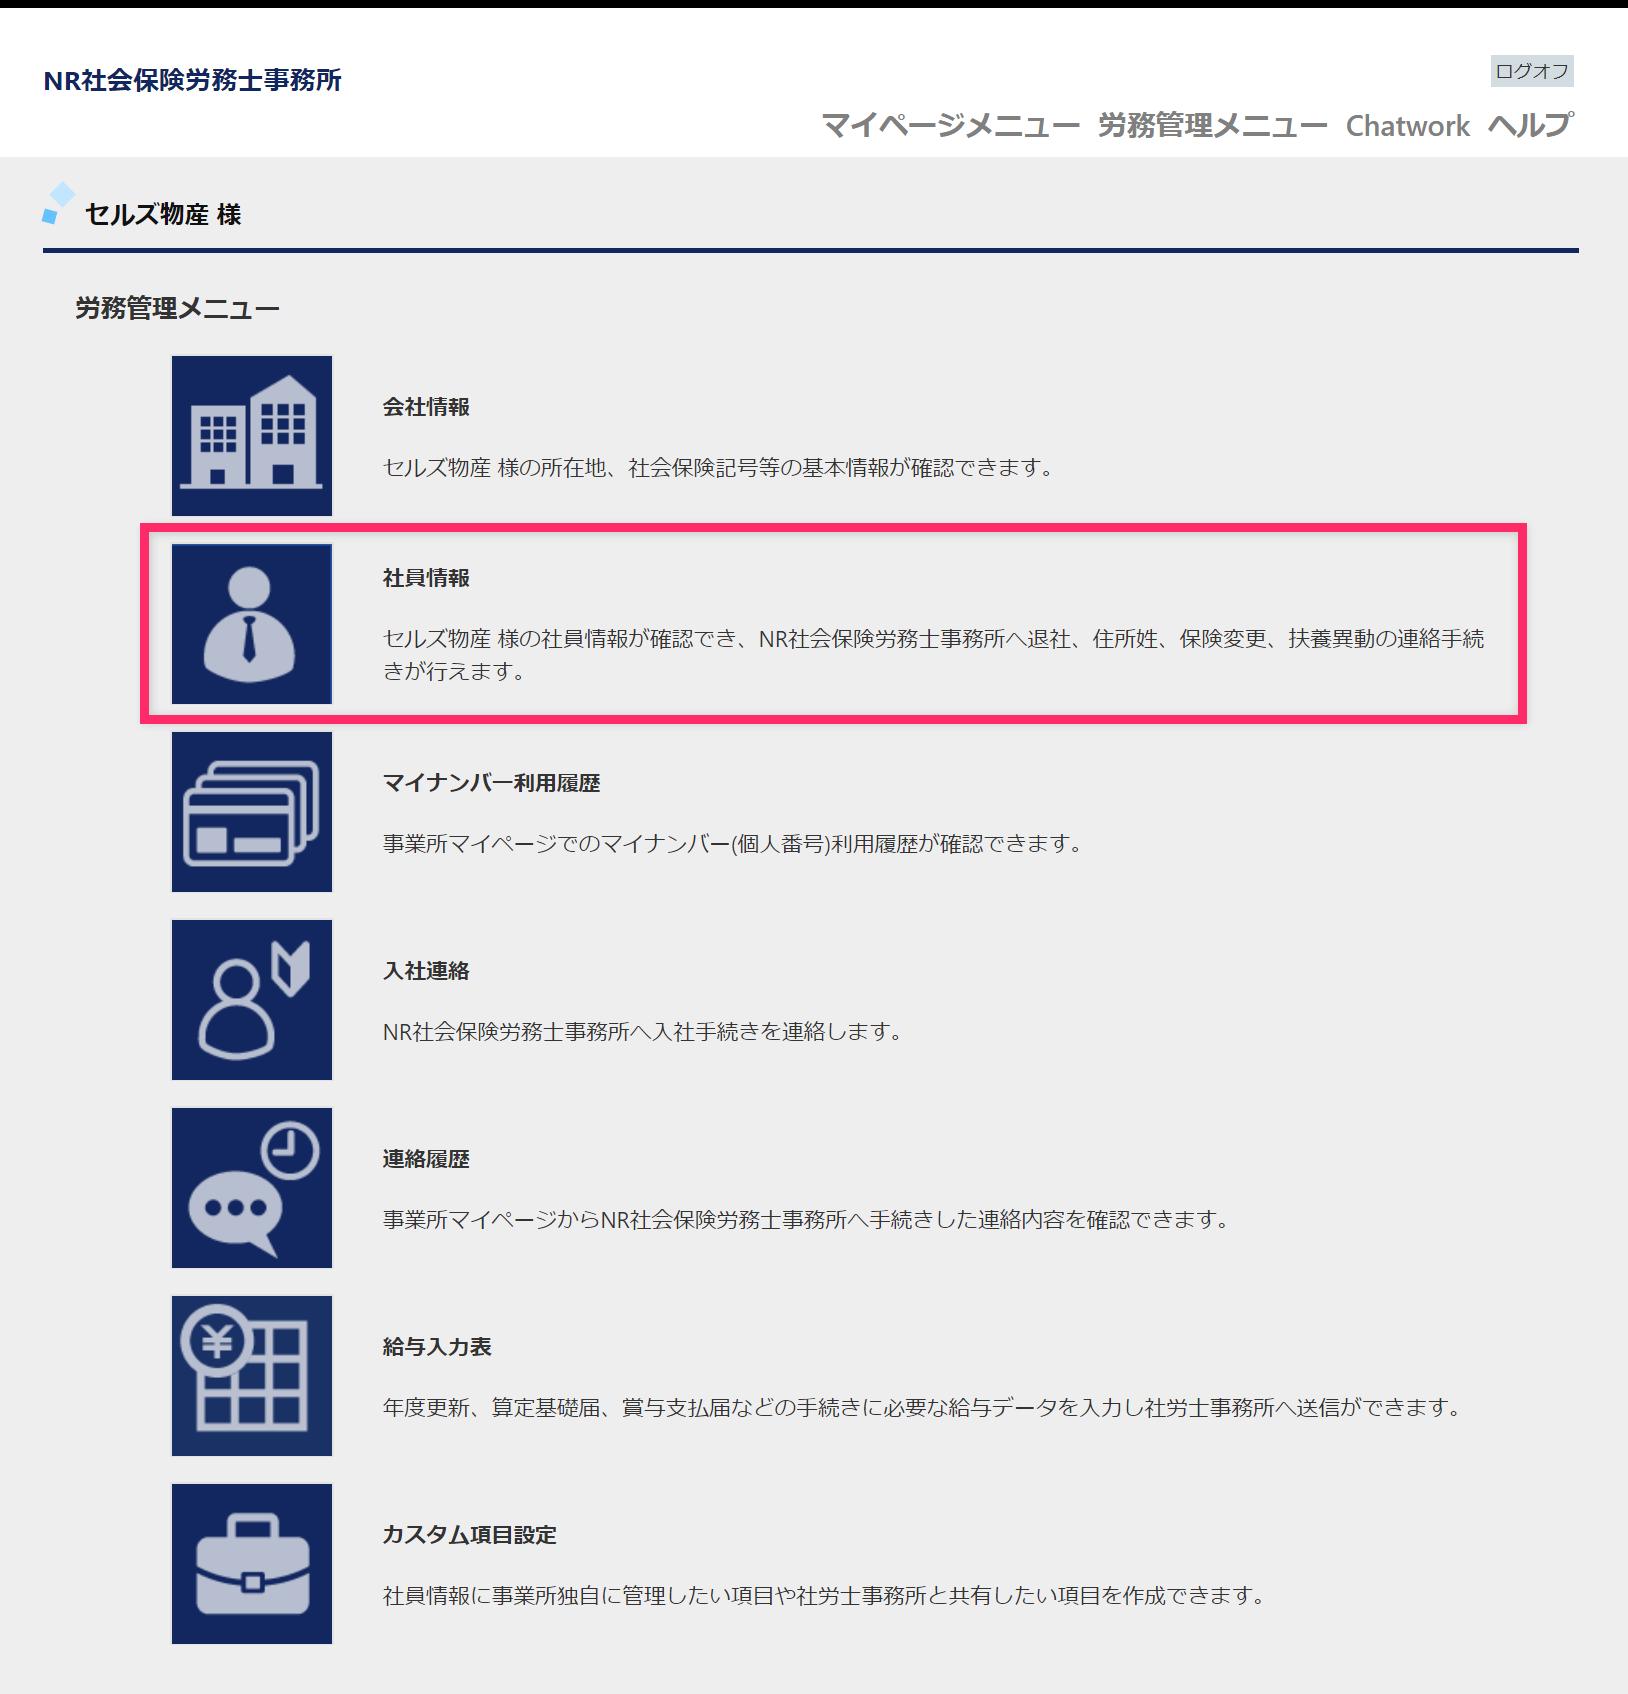Viewport: 1628px width, 1694px height.
Task: Select the 入社連絡 new hire icon
Action: (252, 1000)
